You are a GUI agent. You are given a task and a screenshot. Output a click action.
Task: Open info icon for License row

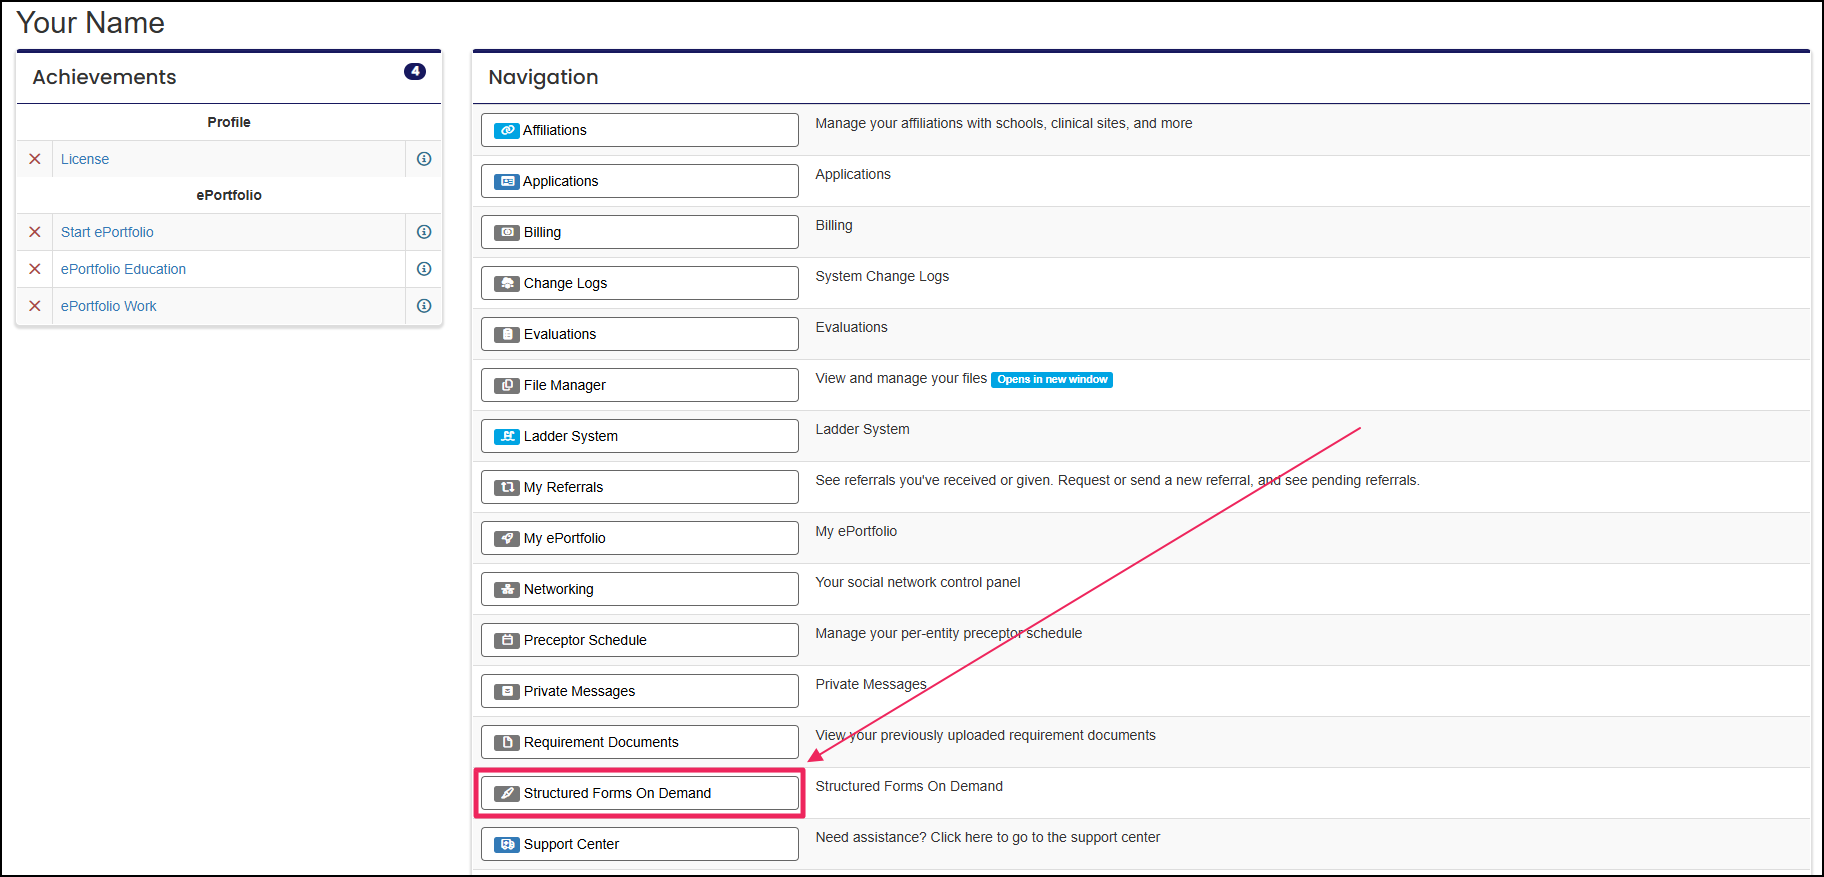[424, 159]
